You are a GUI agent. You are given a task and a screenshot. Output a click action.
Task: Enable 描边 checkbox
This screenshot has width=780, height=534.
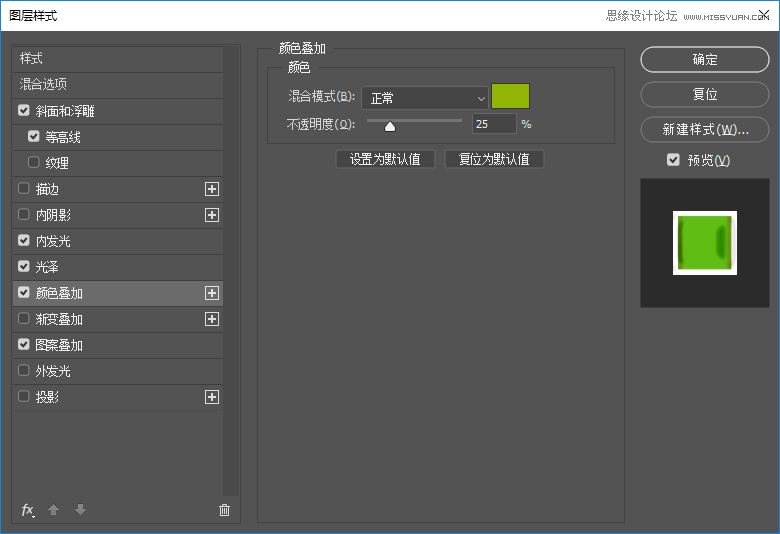24,189
